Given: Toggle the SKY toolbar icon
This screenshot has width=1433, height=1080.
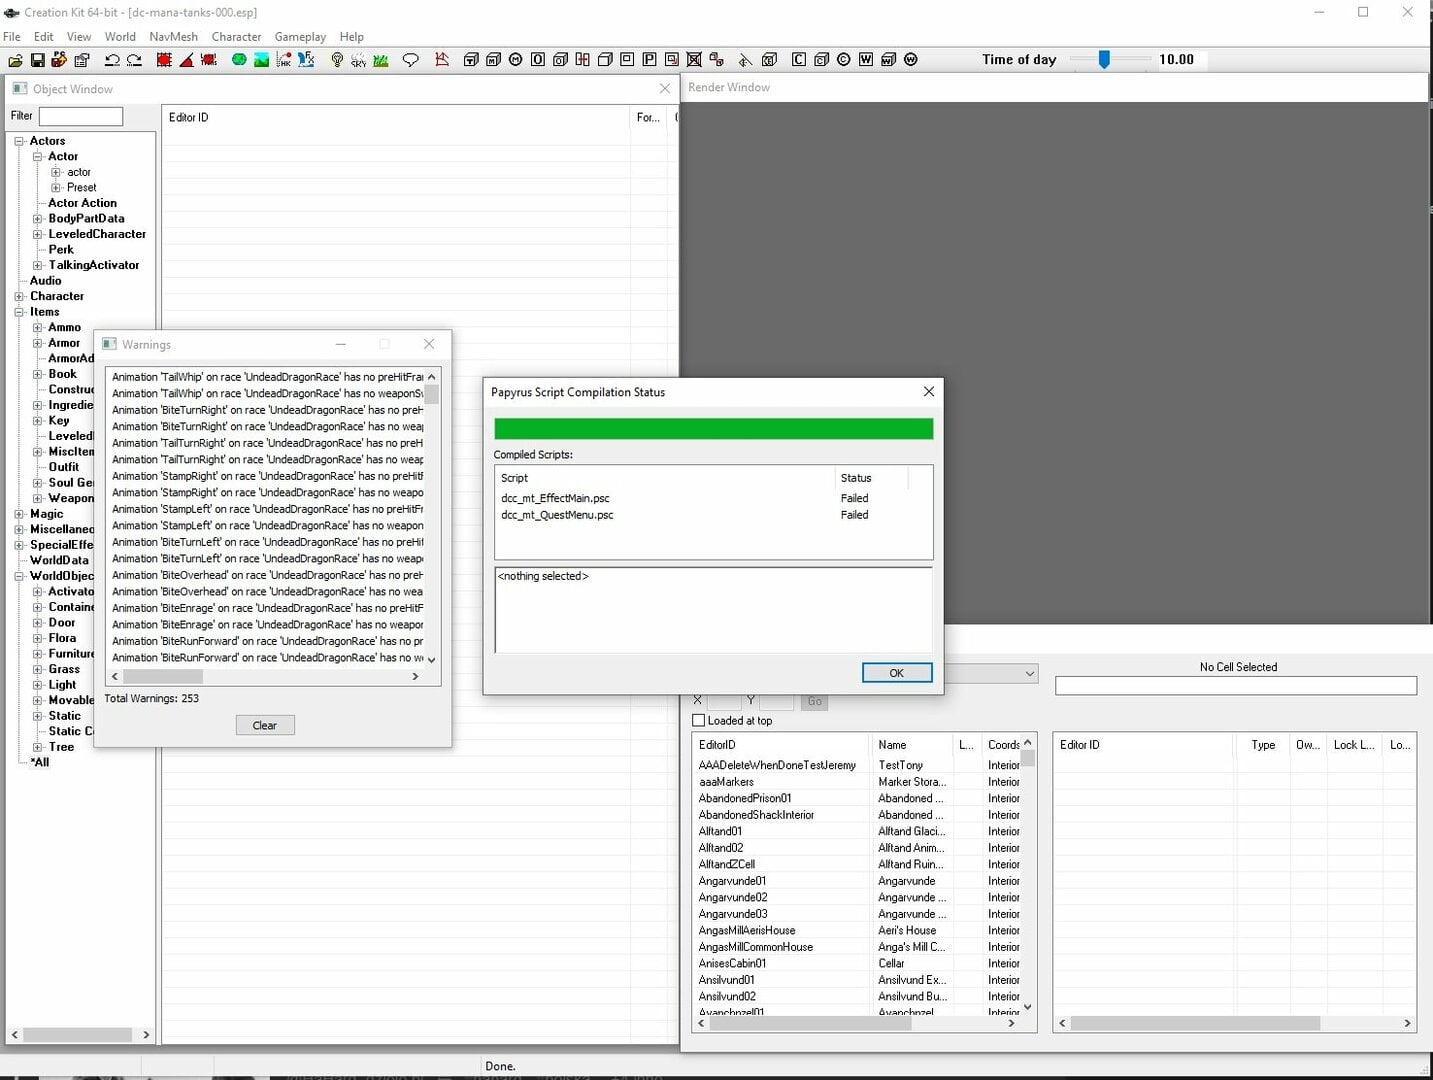Looking at the screenshot, I should click(x=358, y=60).
